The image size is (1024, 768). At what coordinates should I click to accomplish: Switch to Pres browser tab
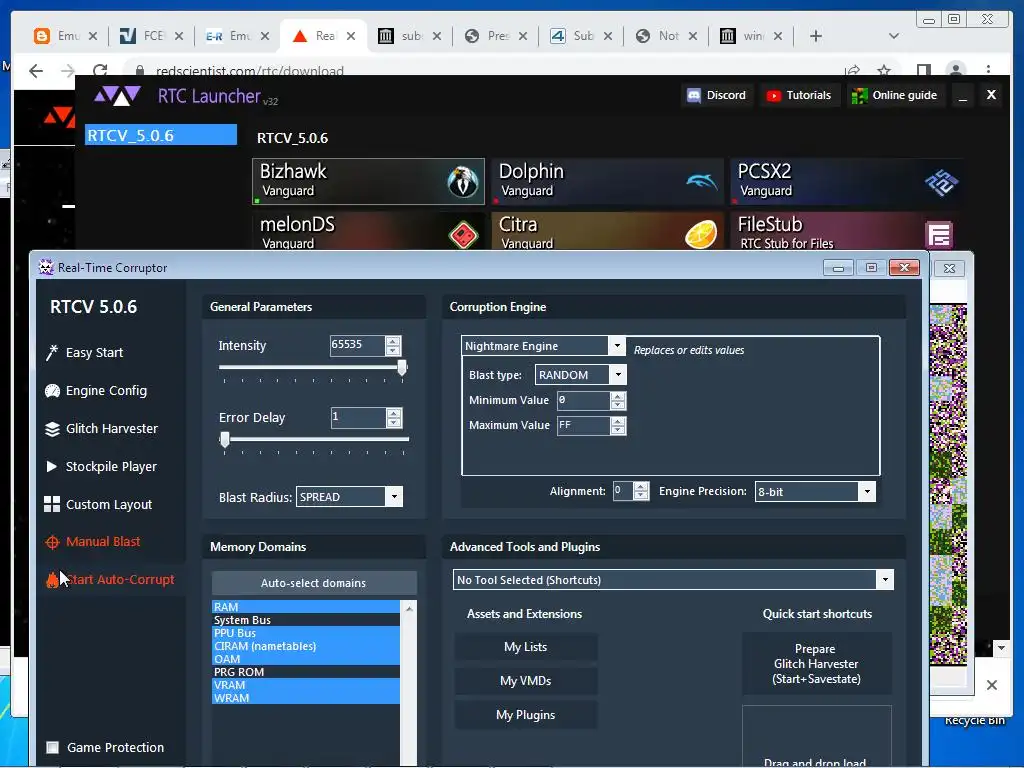pos(496,36)
